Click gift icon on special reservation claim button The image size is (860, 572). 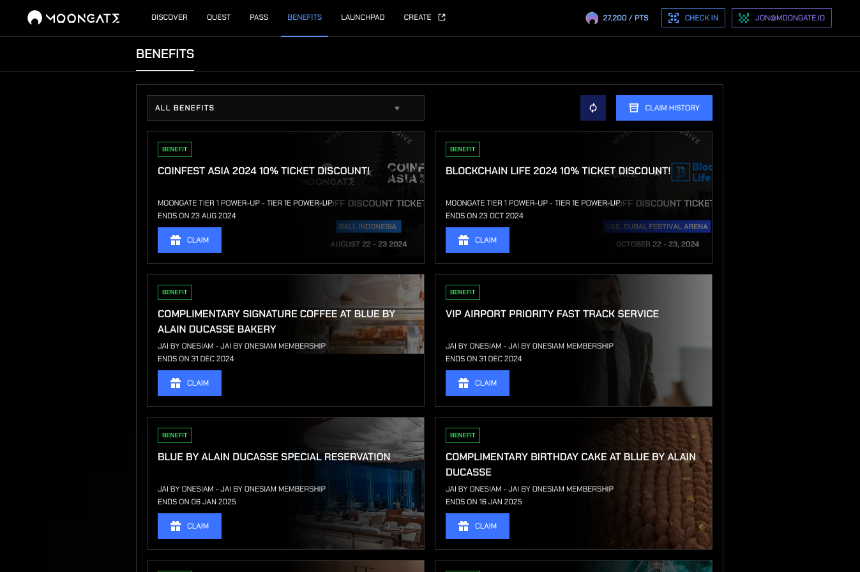tap(176, 526)
